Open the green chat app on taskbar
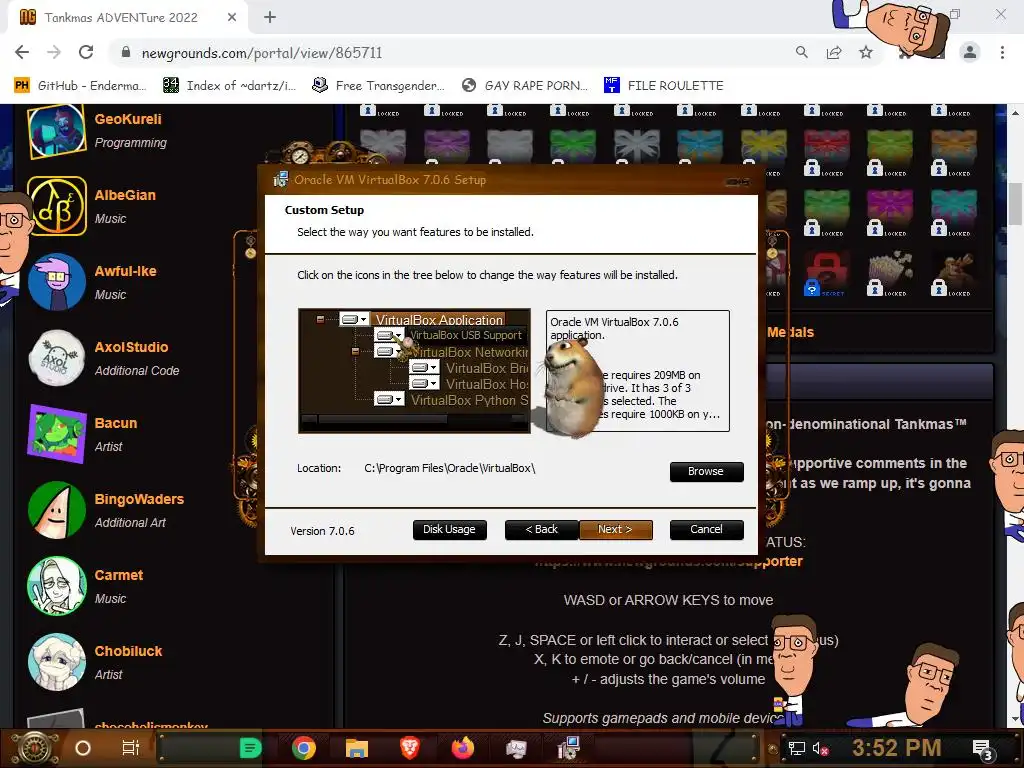 [250, 748]
